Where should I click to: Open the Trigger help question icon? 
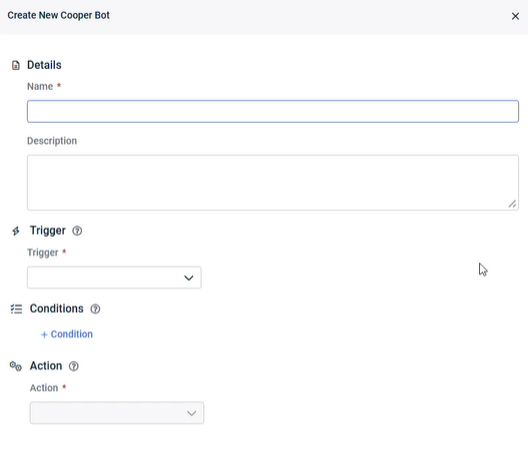point(77,231)
